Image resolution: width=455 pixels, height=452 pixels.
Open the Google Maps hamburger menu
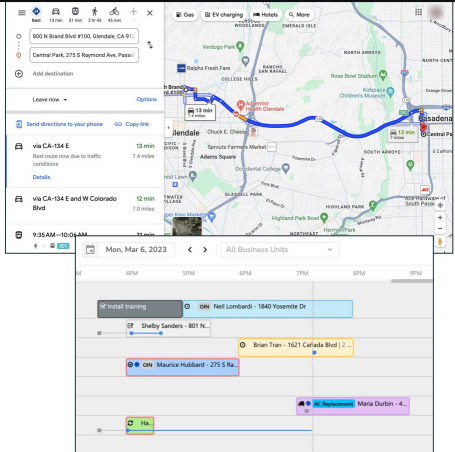(22, 13)
